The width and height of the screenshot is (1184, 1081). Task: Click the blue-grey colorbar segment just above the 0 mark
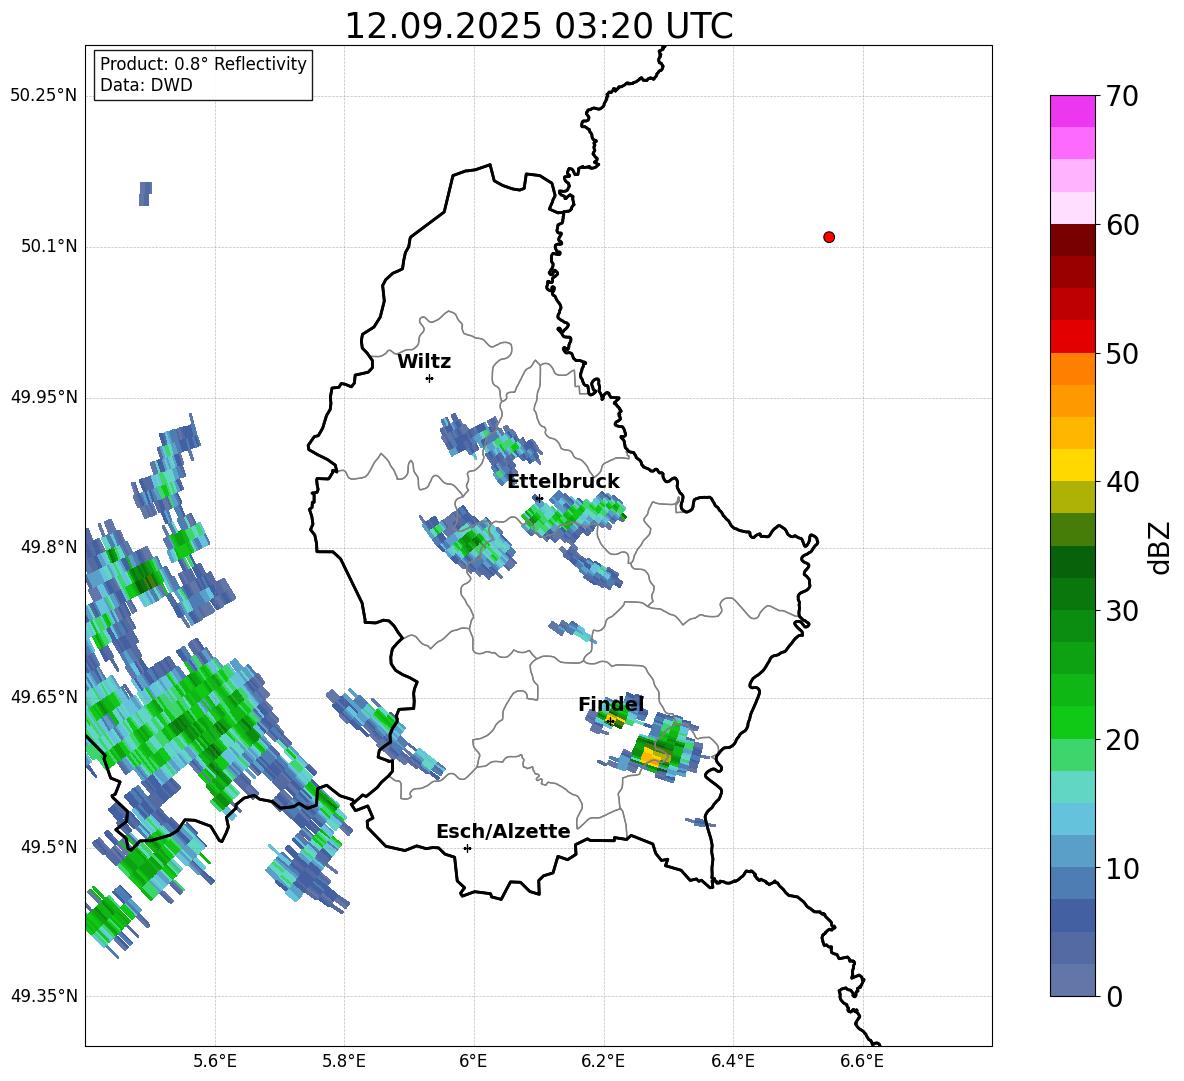(1073, 981)
